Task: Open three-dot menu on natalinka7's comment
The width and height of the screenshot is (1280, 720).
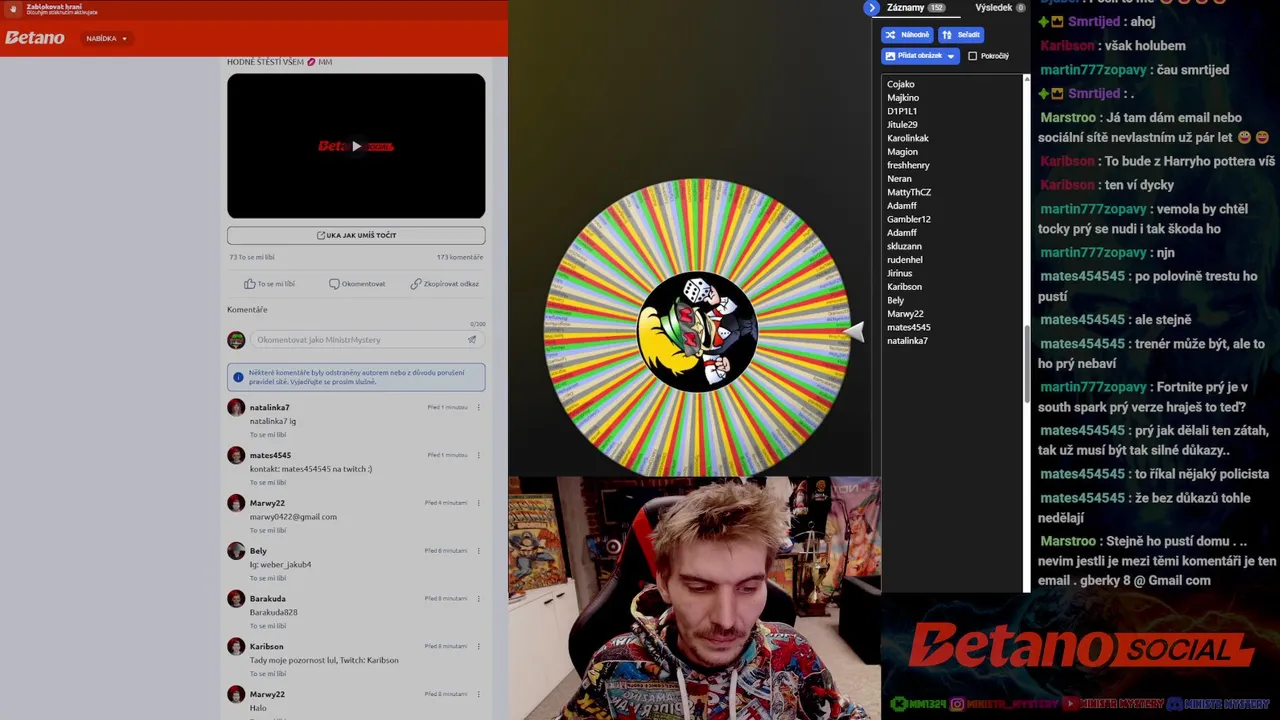Action: (x=479, y=407)
